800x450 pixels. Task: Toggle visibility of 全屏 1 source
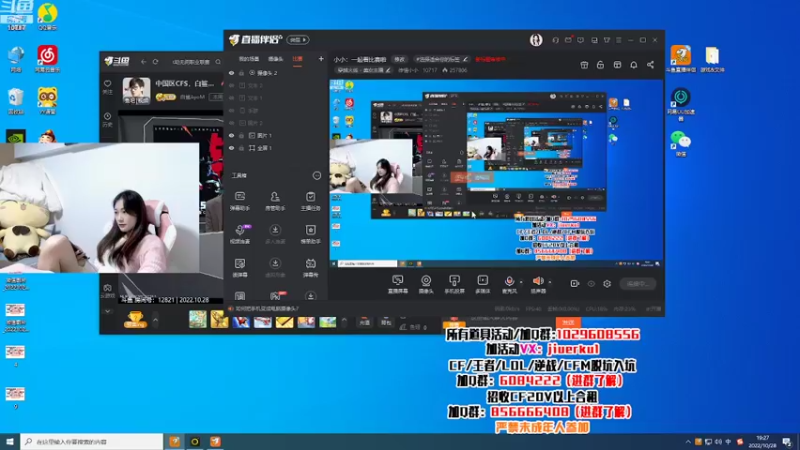232,148
